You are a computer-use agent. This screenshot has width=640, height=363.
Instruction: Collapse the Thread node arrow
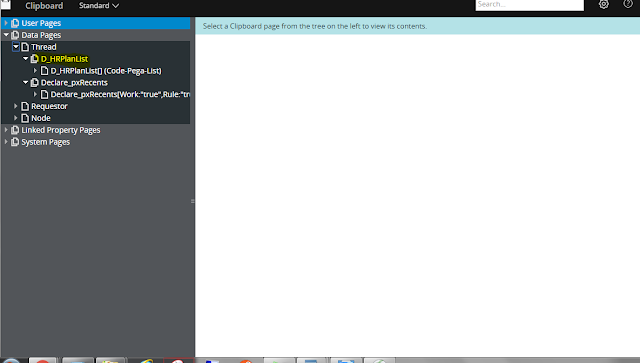coord(16,47)
